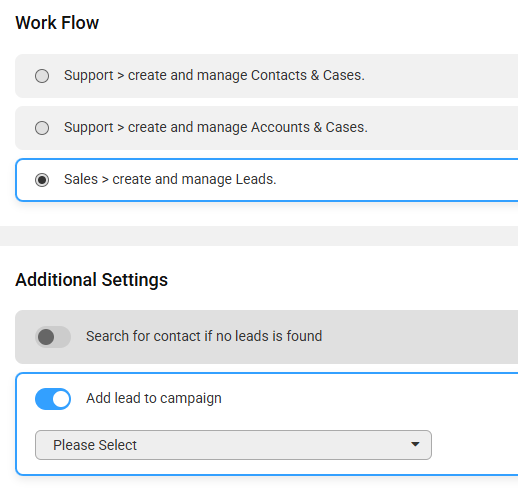Enable Search for contact toggle switch
This screenshot has width=518, height=493.
click(x=53, y=337)
